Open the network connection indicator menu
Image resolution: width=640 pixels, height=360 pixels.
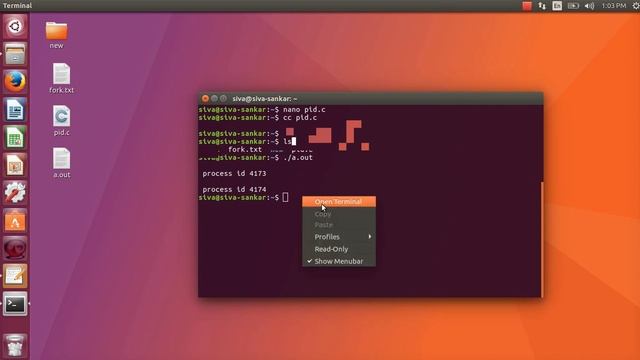(x=542, y=6)
